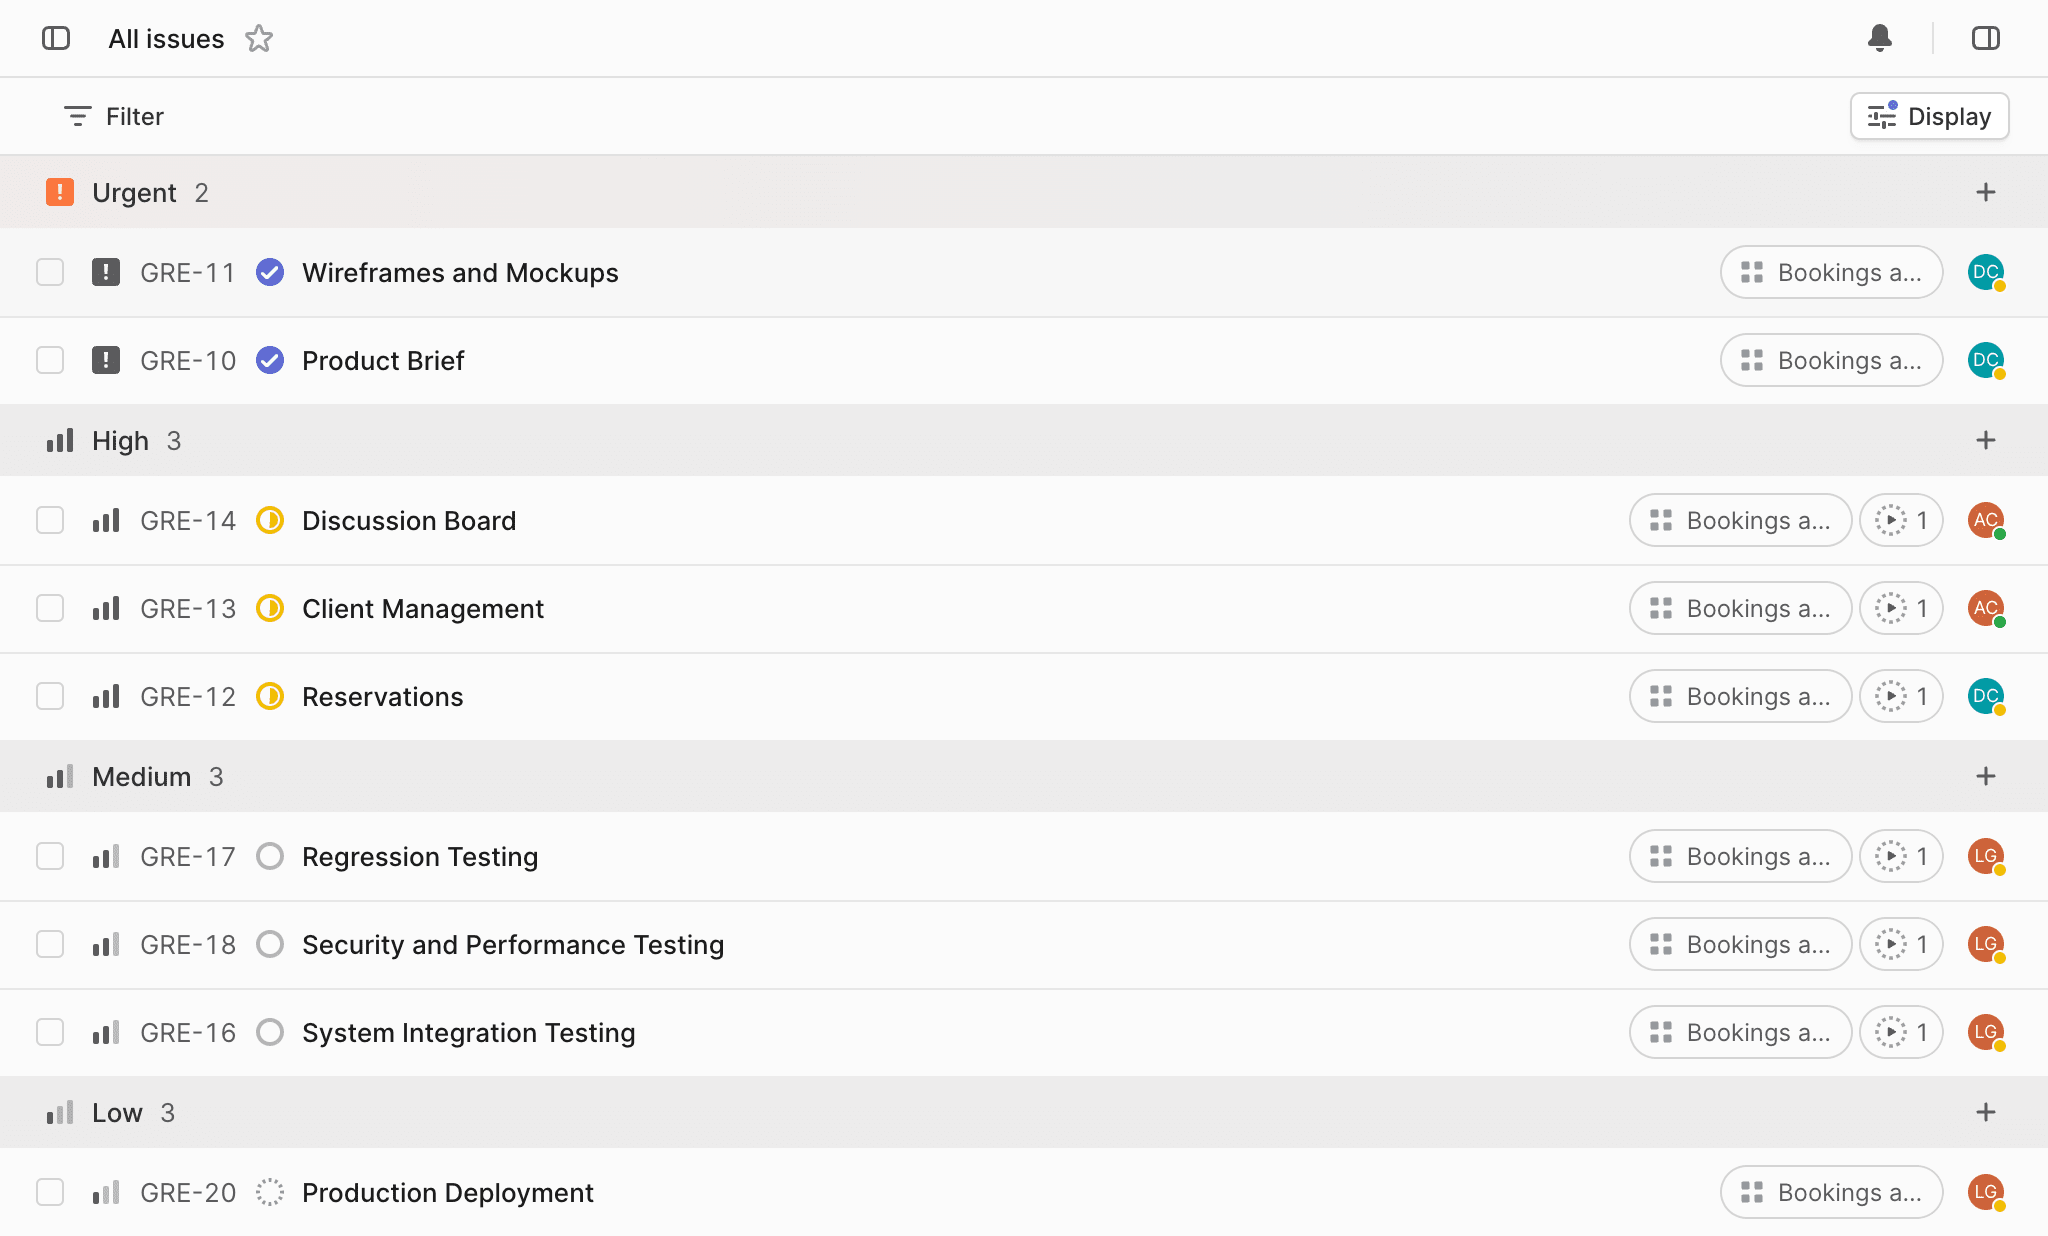Add issue to Urgent group
The width and height of the screenshot is (2048, 1236).
[1986, 192]
